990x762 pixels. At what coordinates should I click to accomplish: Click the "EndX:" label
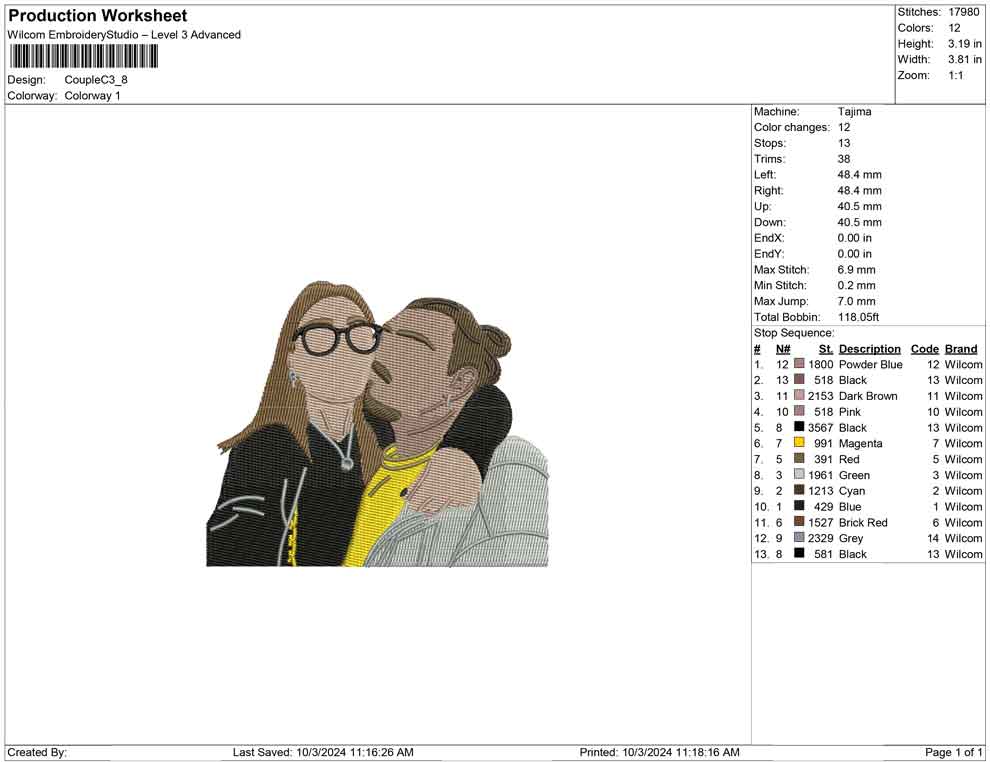[769, 238]
